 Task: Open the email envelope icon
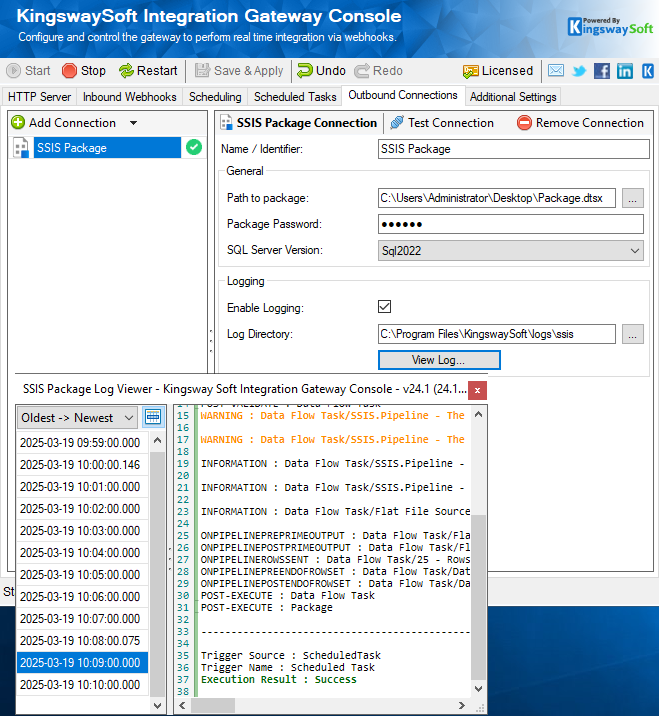point(556,71)
